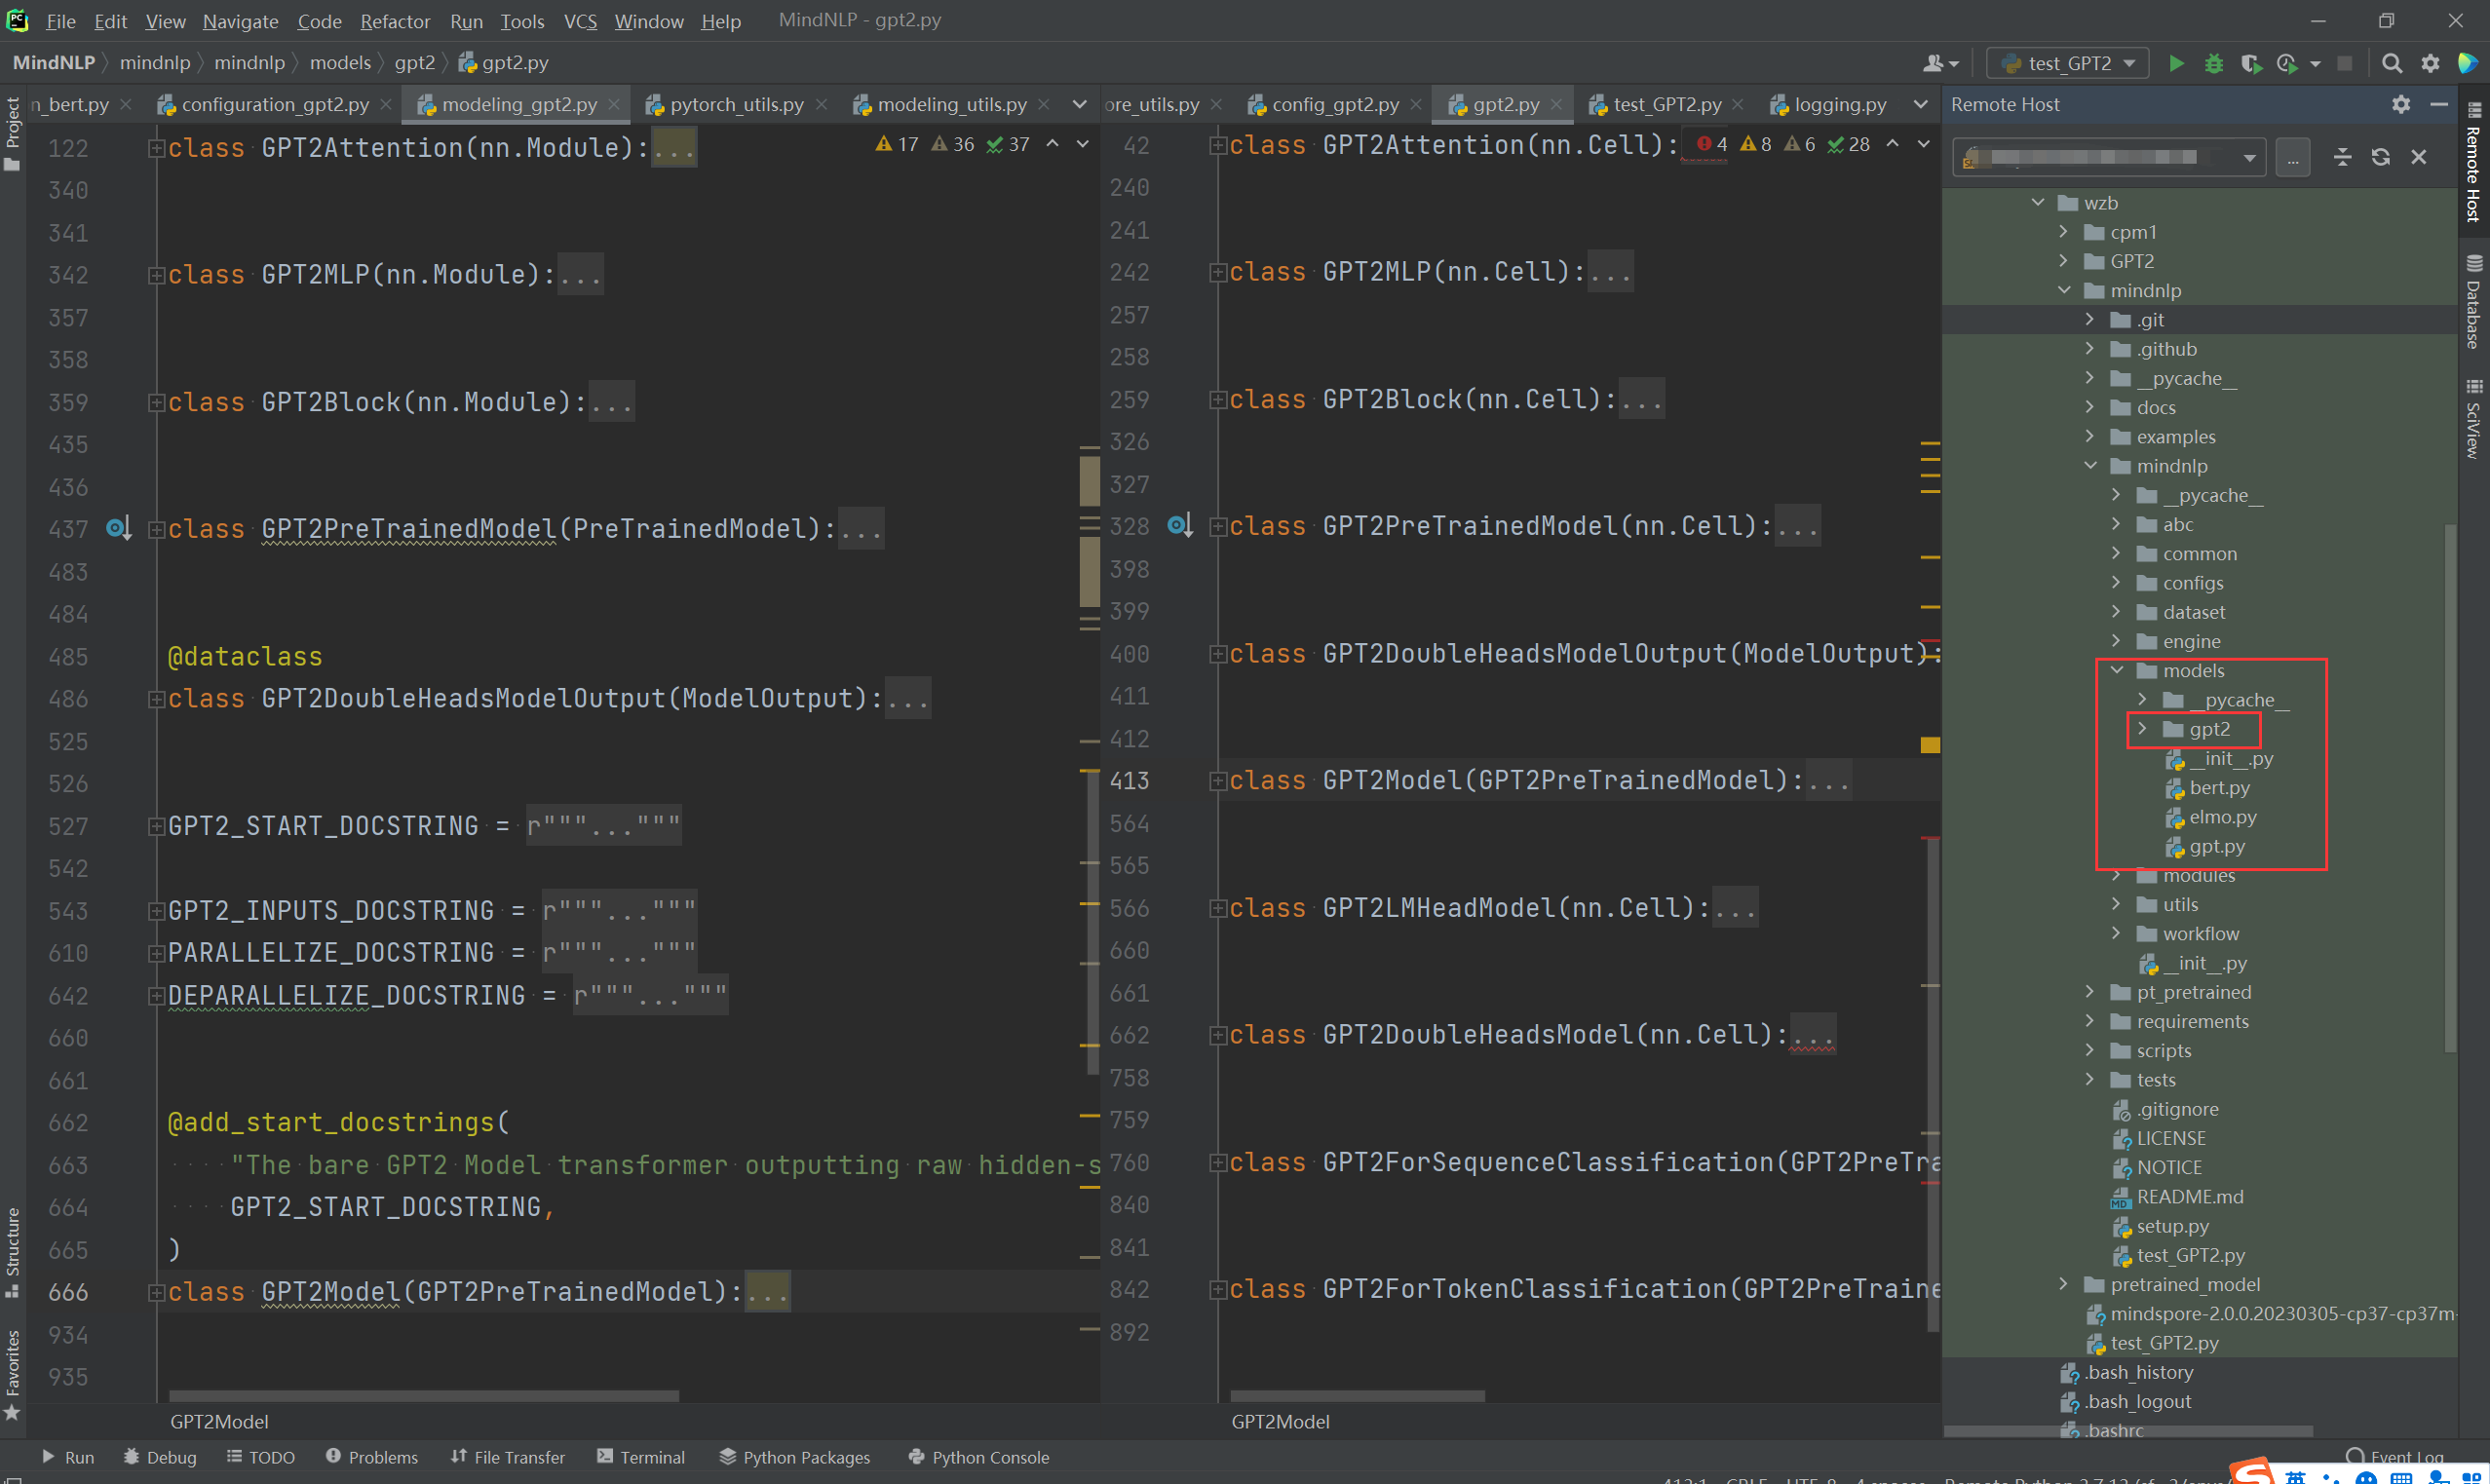This screenshot has height=1484, width=2490.
Task: Unfold the GPT2MLP(nn.Module) class
Action: point(156,275)
